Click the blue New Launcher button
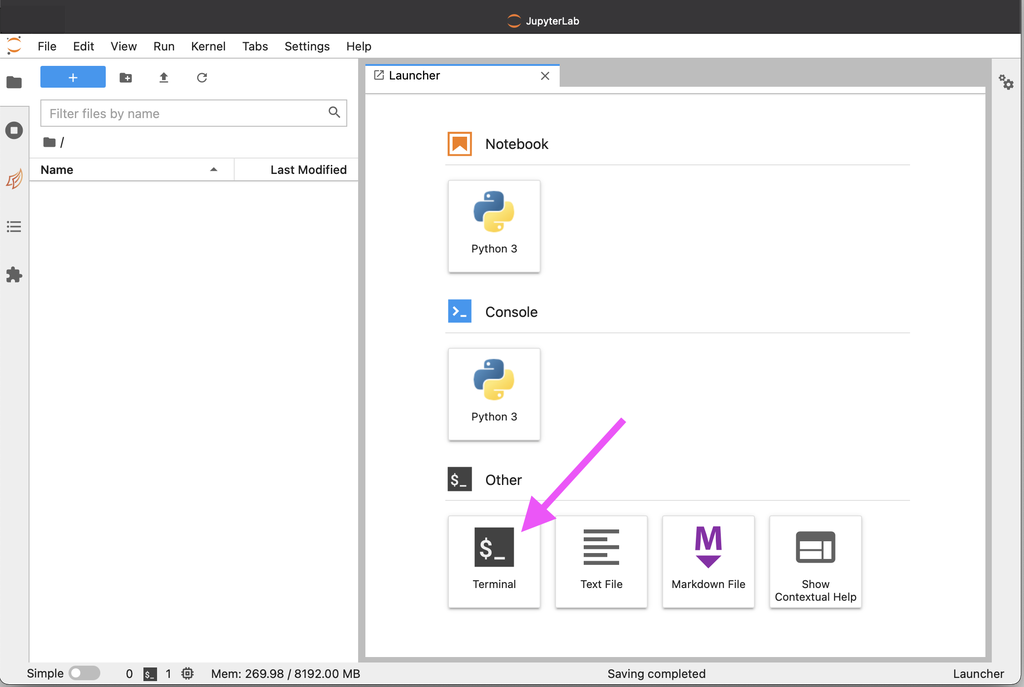This screenshot has height=687, width=1024. 73,78
